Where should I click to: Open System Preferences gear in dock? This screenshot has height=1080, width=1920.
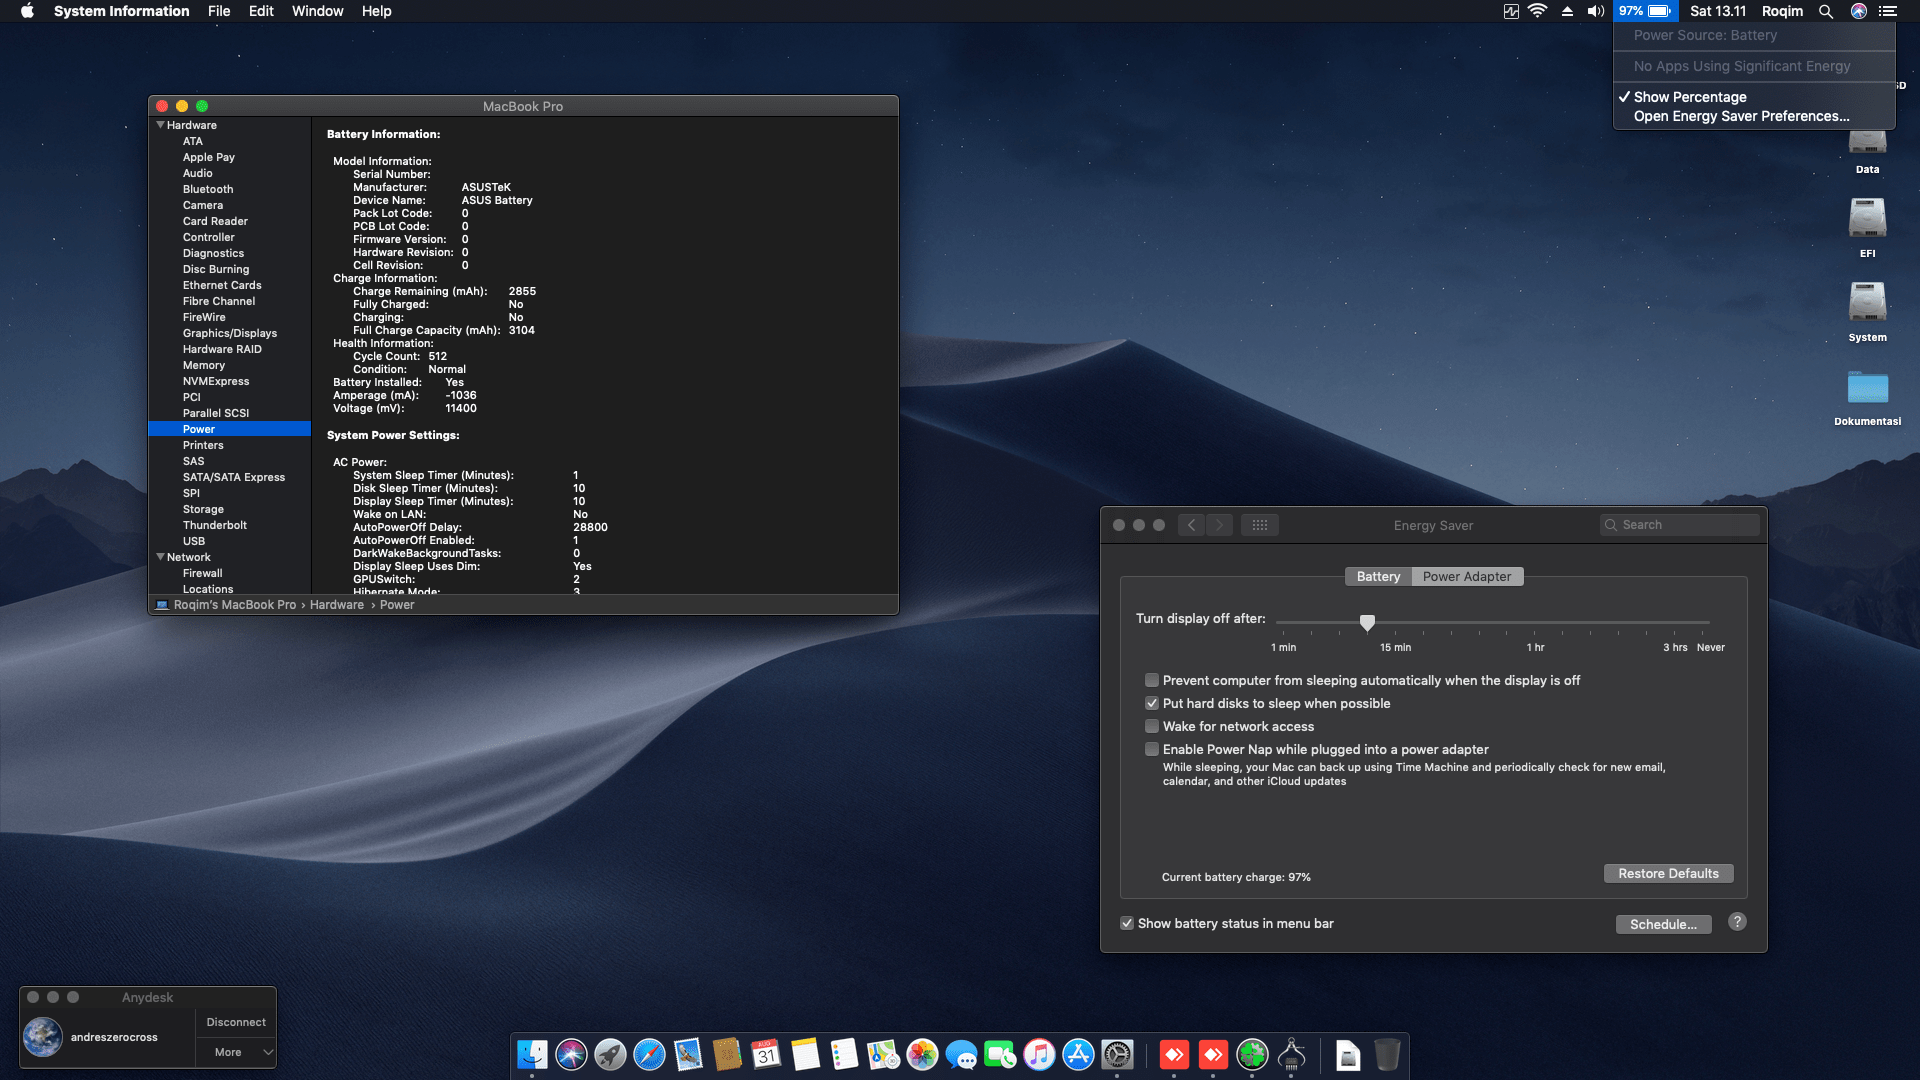click(1117, 1054)
